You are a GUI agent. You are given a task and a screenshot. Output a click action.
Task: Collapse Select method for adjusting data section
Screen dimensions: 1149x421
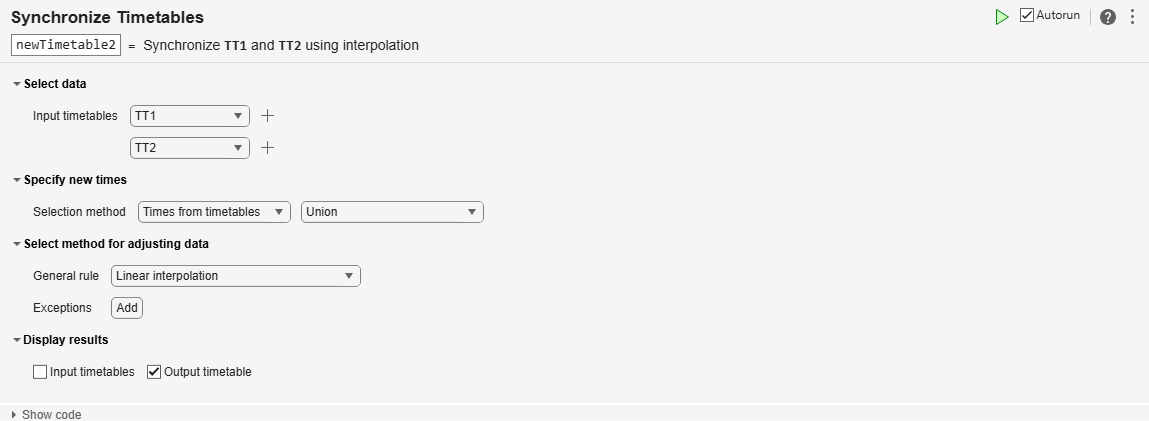click(x=17, y=245)
